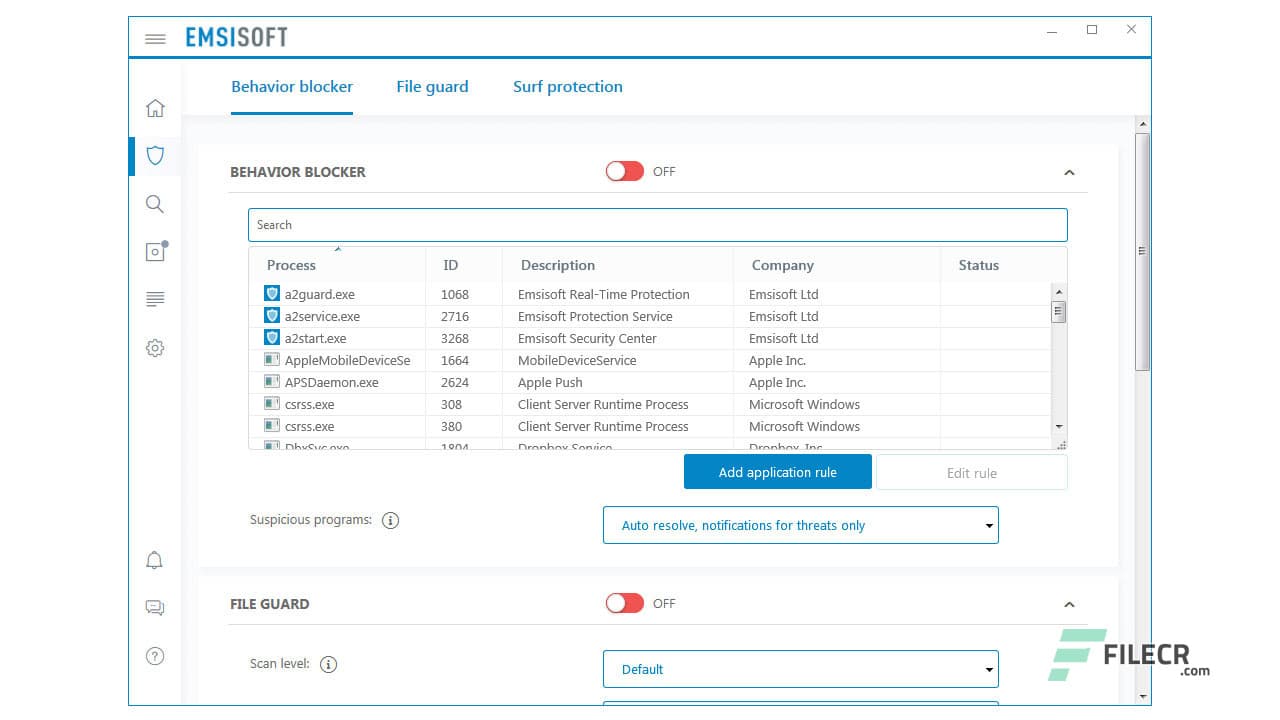
Task: Click the Add application rule button
Action: 777,471
